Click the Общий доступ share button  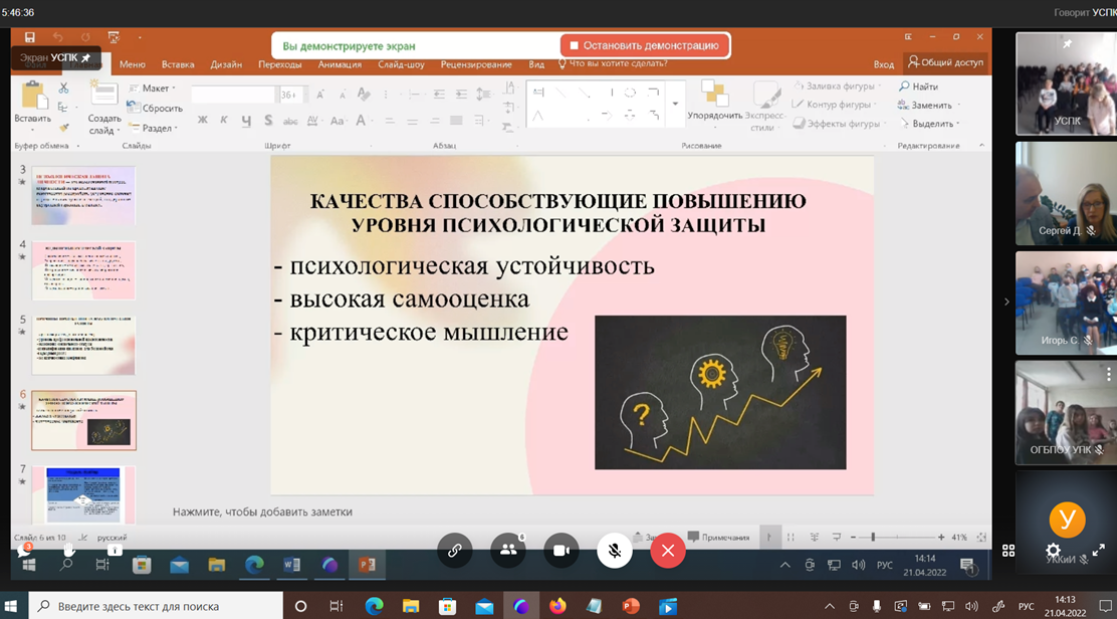(x=945, y=62)
